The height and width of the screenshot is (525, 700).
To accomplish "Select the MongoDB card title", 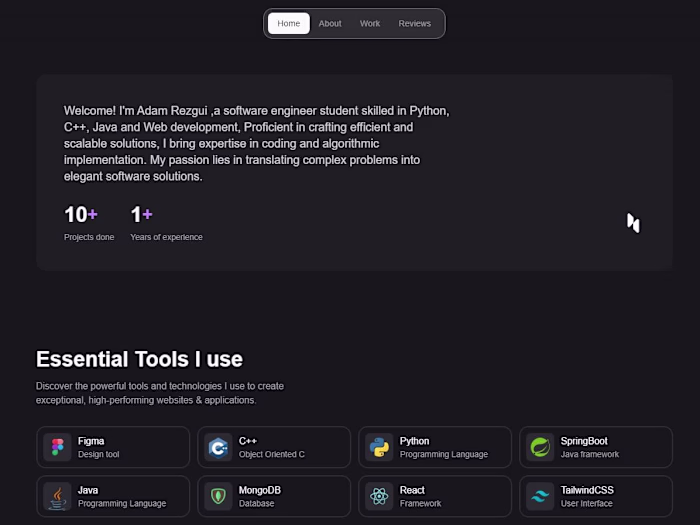I will [x=260, y=490].
